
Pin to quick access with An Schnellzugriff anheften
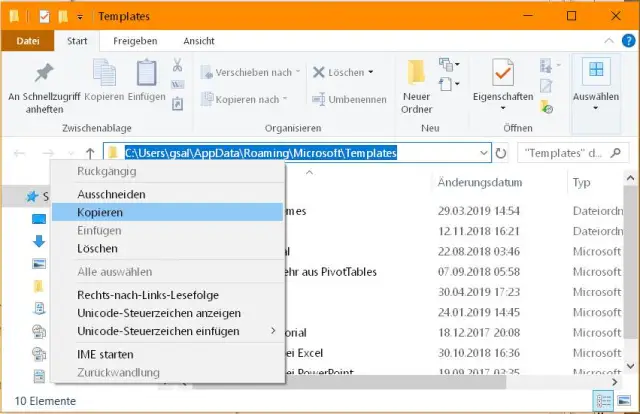(44, 88)
